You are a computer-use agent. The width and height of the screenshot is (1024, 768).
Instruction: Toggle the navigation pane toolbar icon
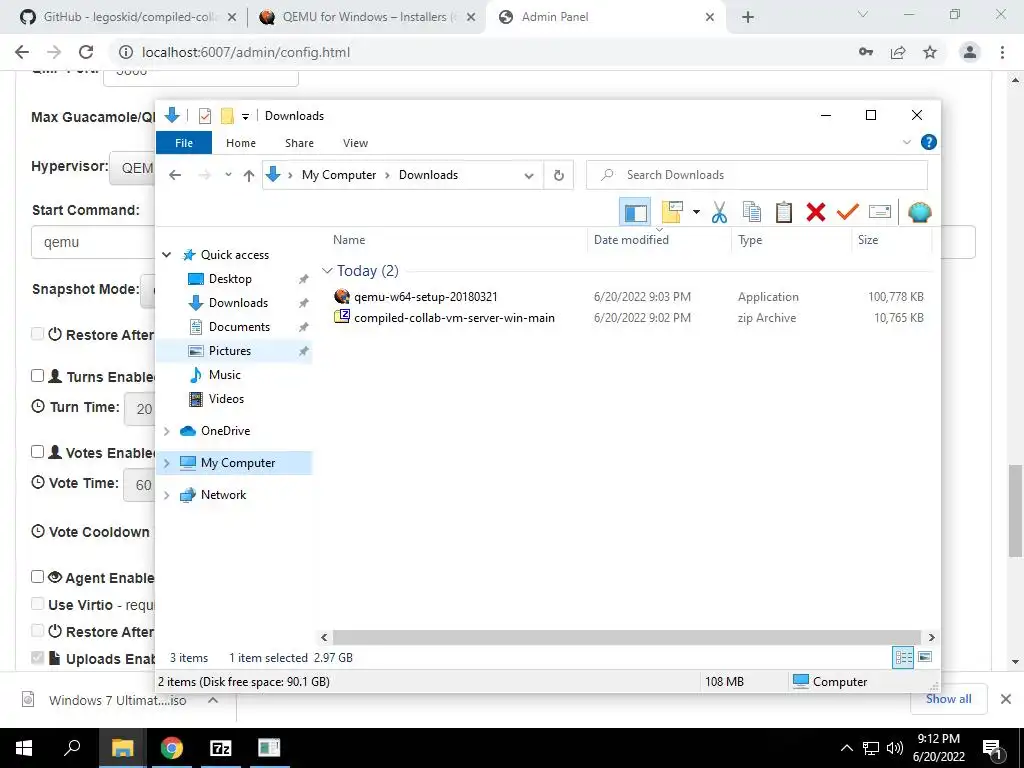click(x=635, y=212)
